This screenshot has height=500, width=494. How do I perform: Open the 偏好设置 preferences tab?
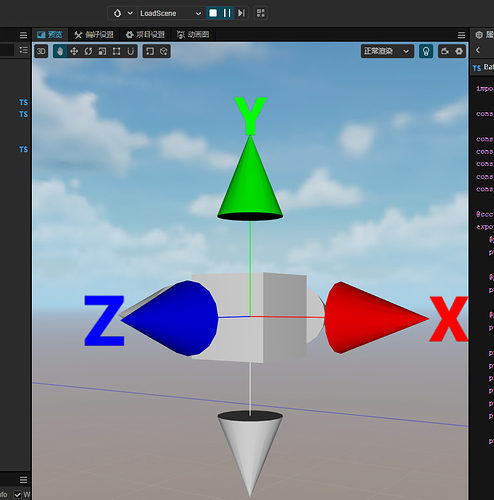point(94,35)
